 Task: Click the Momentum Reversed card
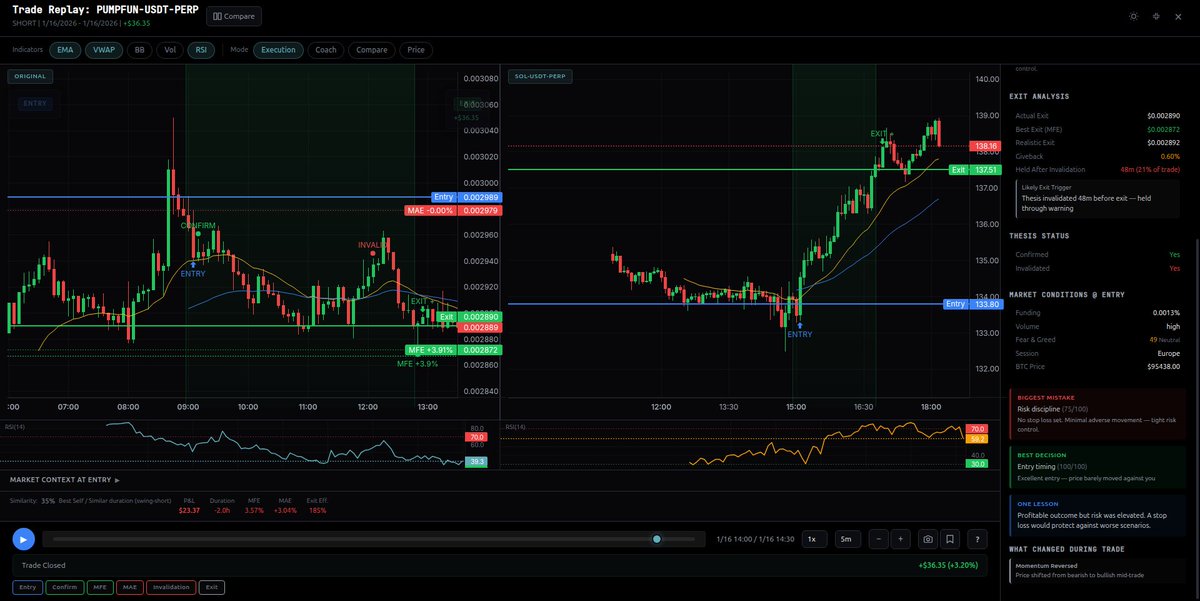coord(1097,571)
